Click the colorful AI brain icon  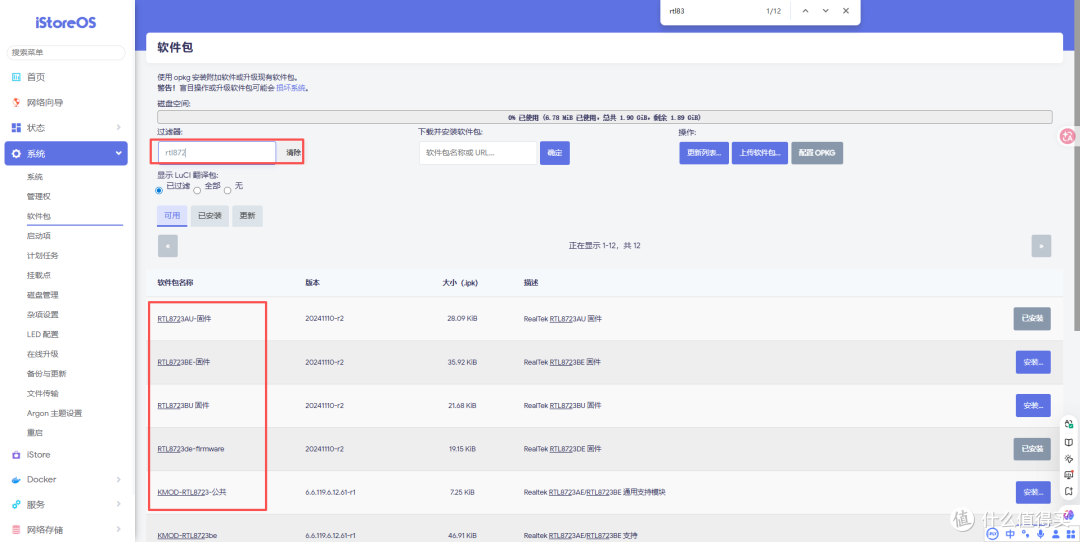click(1068, 515)
